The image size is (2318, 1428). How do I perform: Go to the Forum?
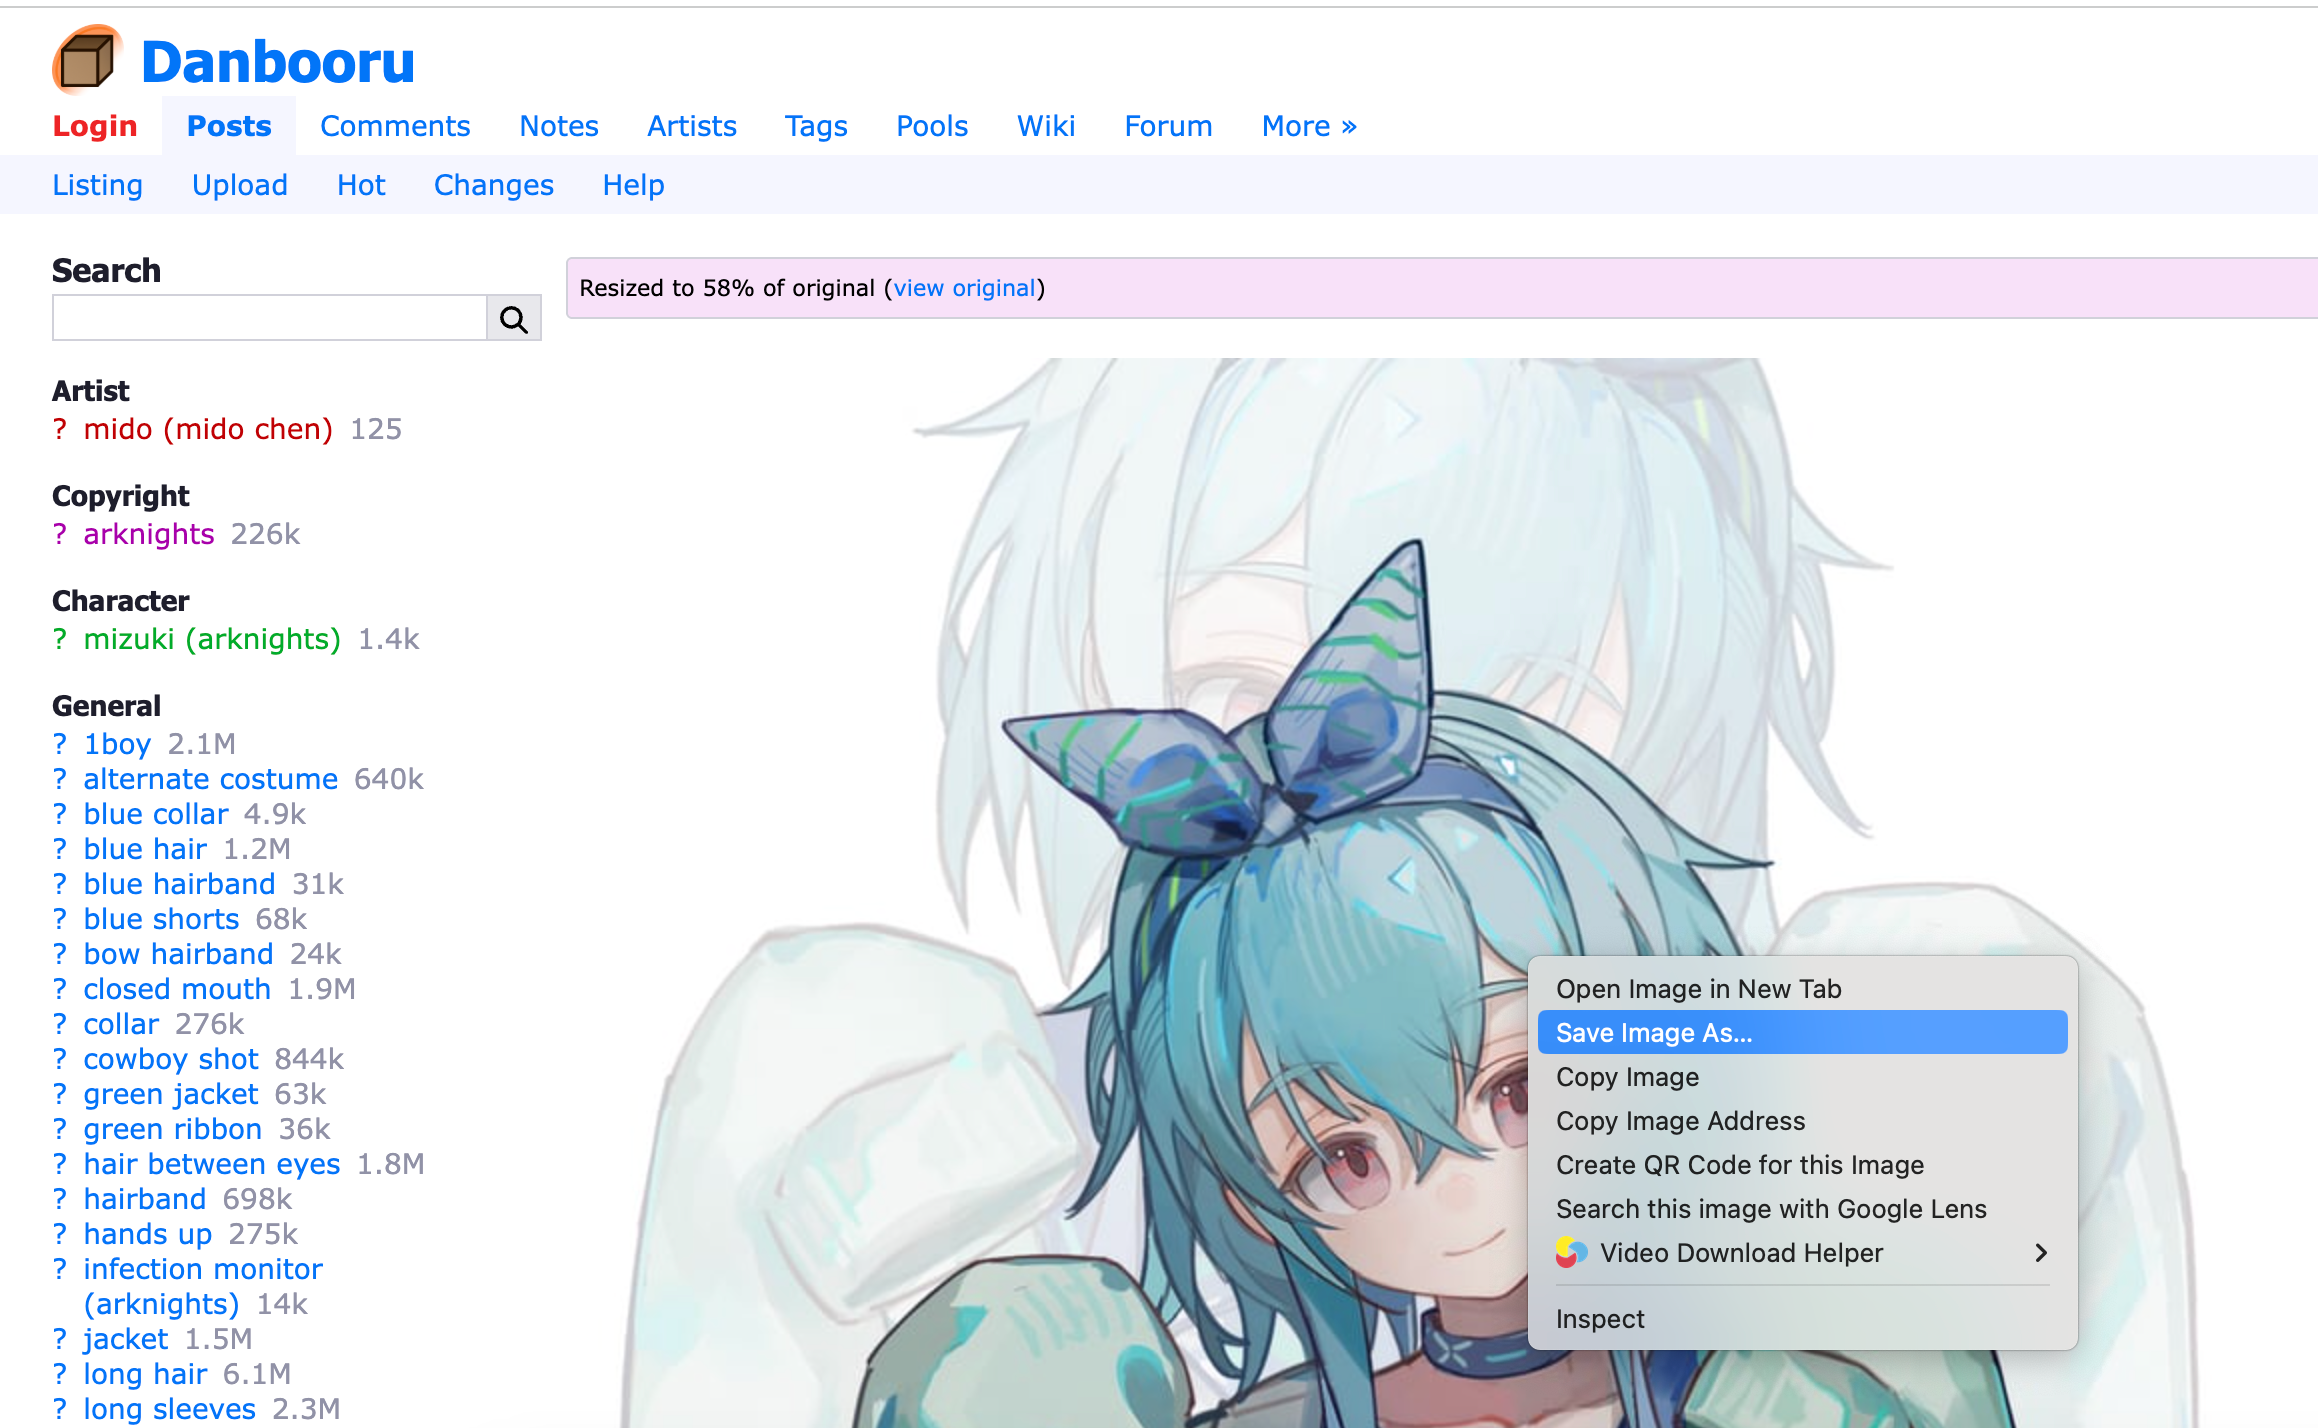coord(1168,126)
